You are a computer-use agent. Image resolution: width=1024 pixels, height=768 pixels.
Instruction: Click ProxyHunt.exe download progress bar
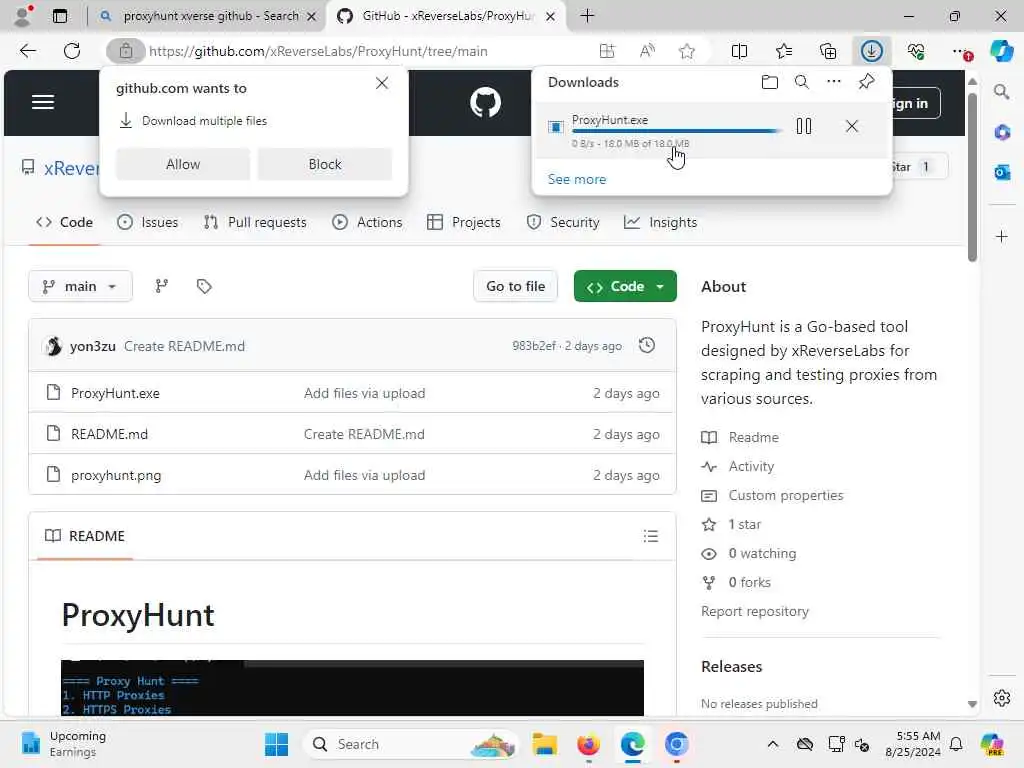pyautogui.click(x=676, y=131)
